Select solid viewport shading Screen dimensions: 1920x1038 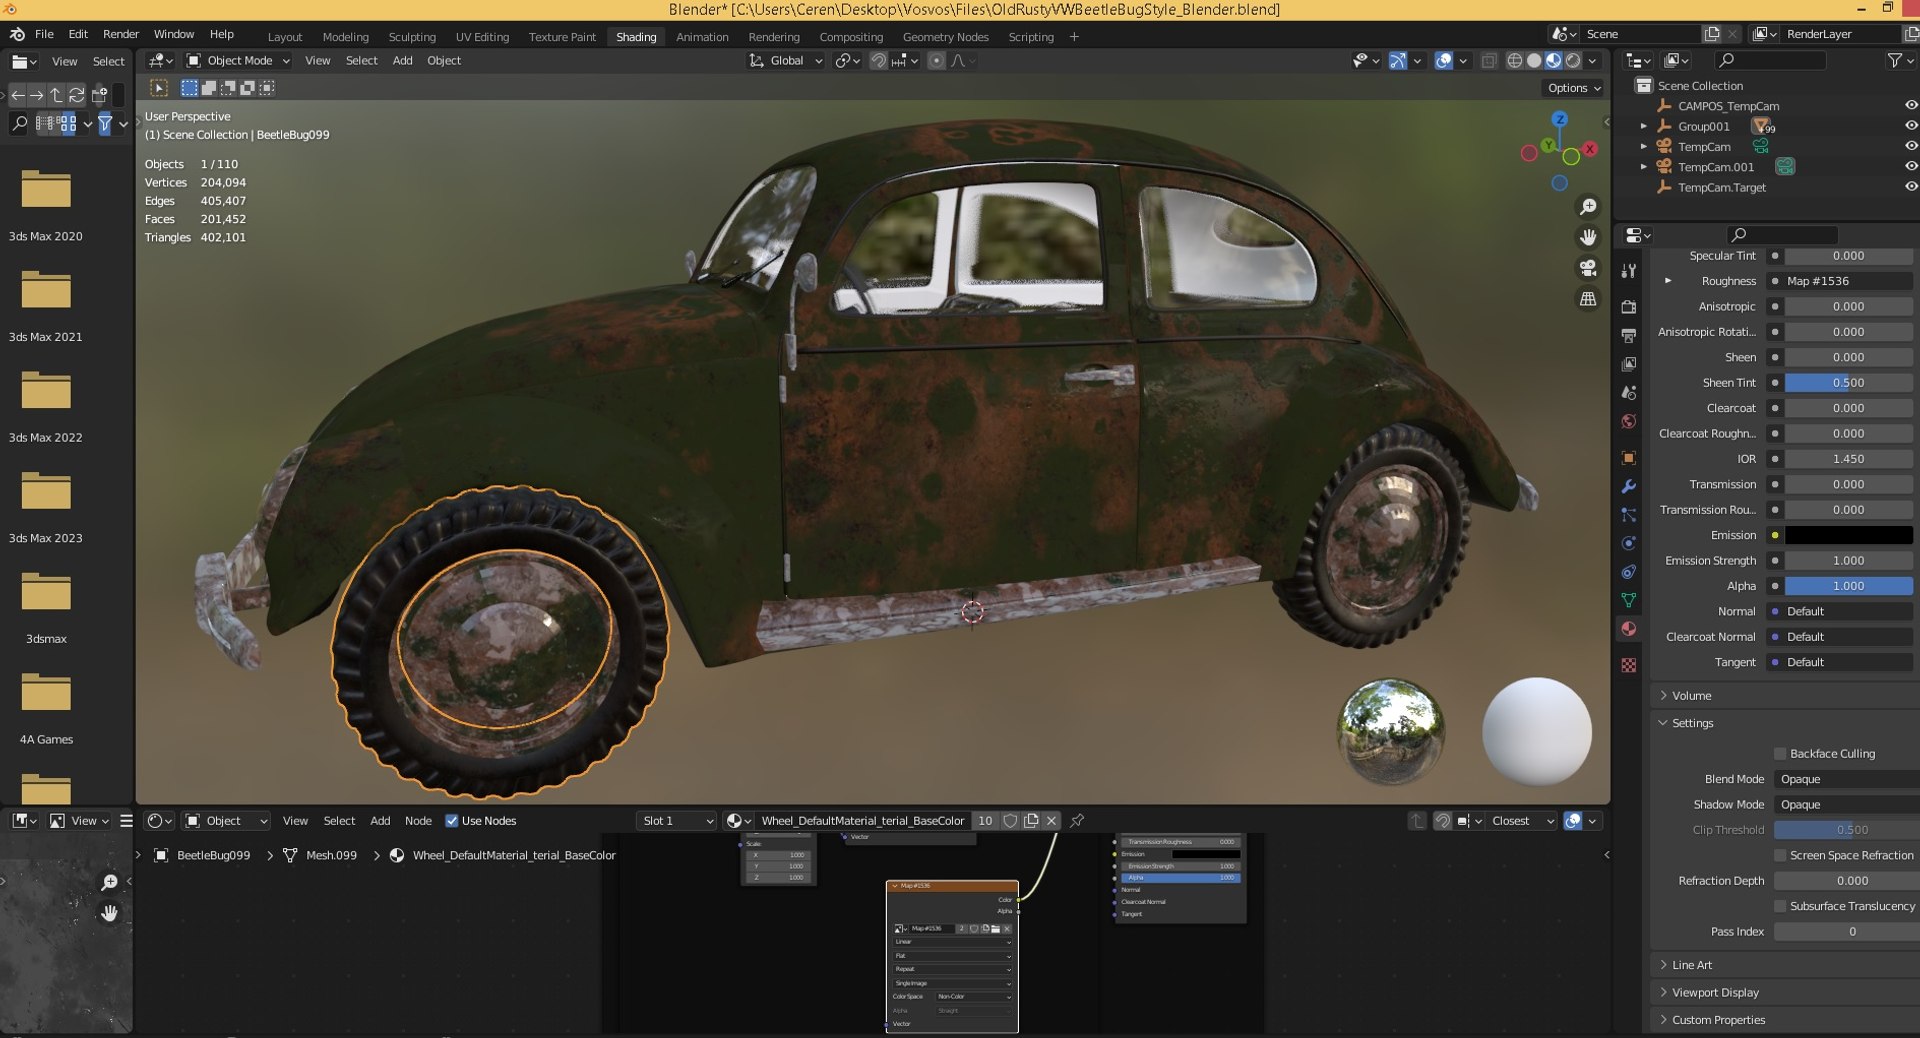[x=1534, y=61]
